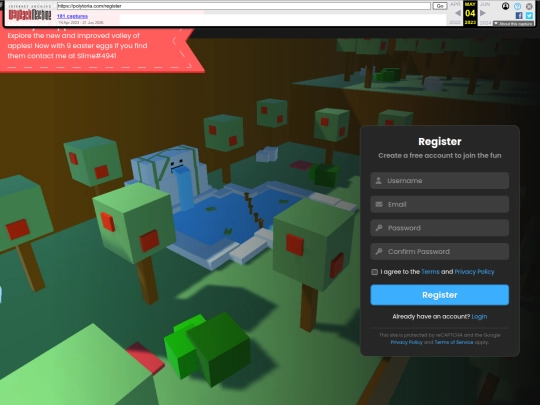Expand About this capture
Image resolution: width=540 pixels, height=405 pixels.
tap(513, 24)
